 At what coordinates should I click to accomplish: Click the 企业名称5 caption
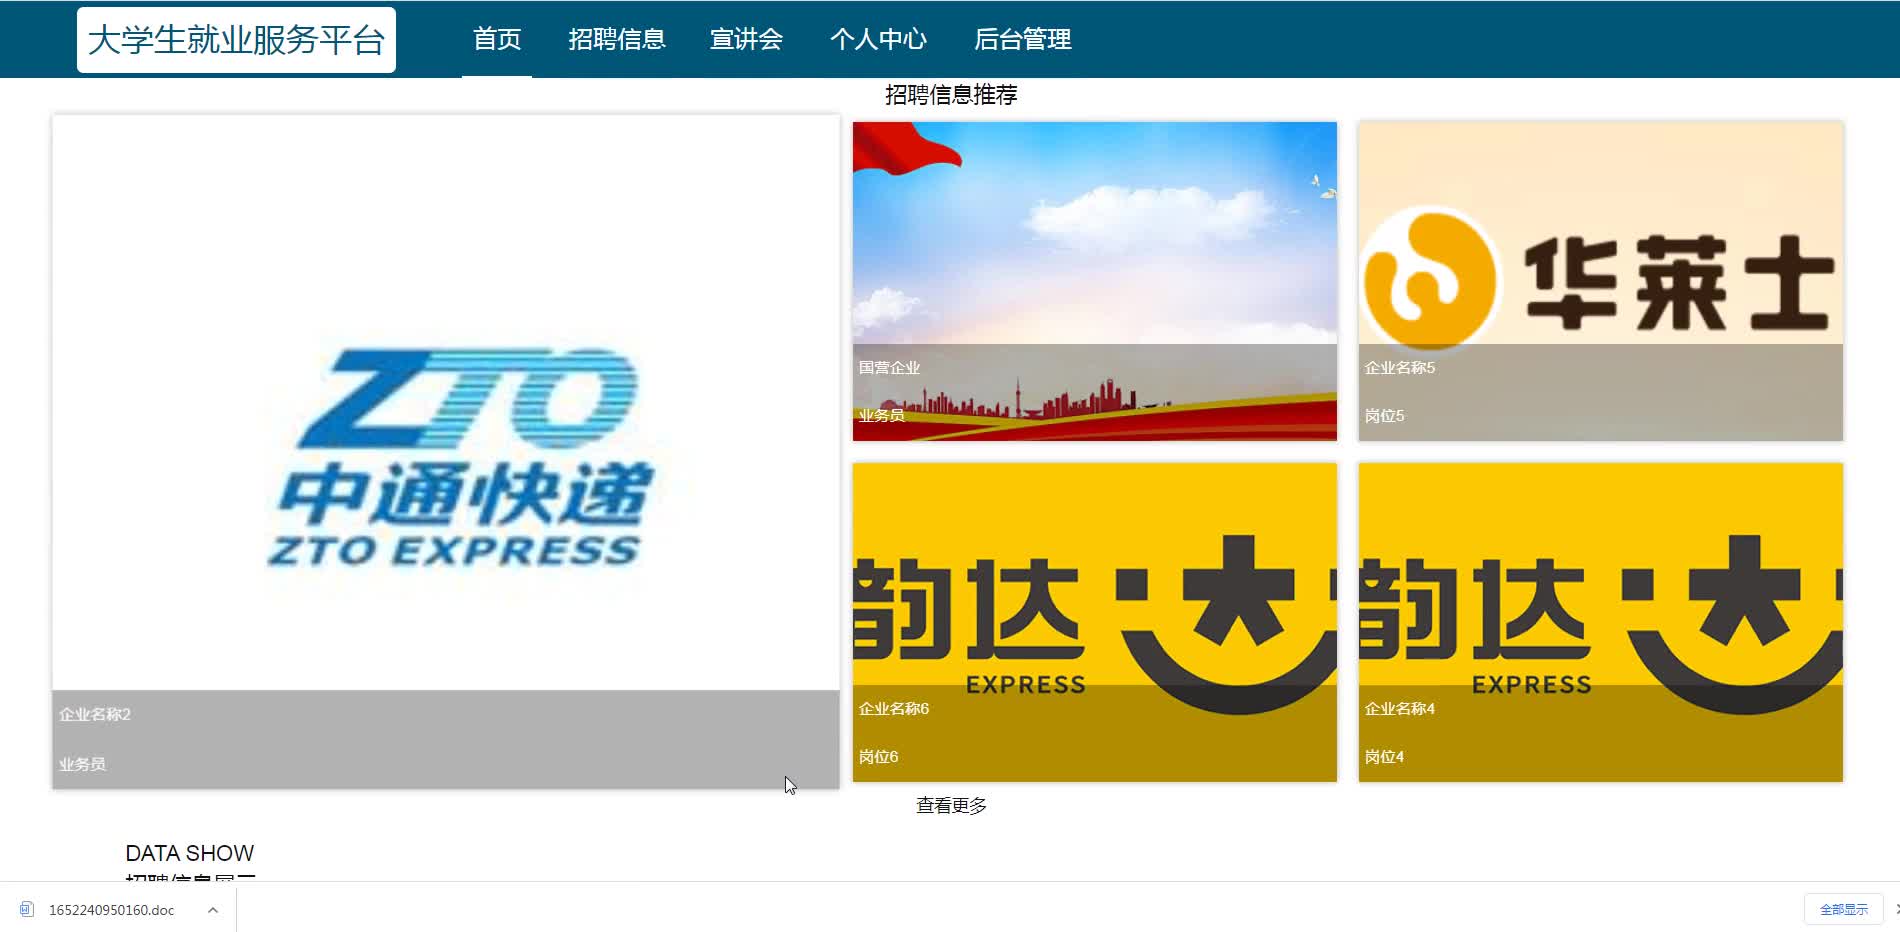pos(1399,367)
